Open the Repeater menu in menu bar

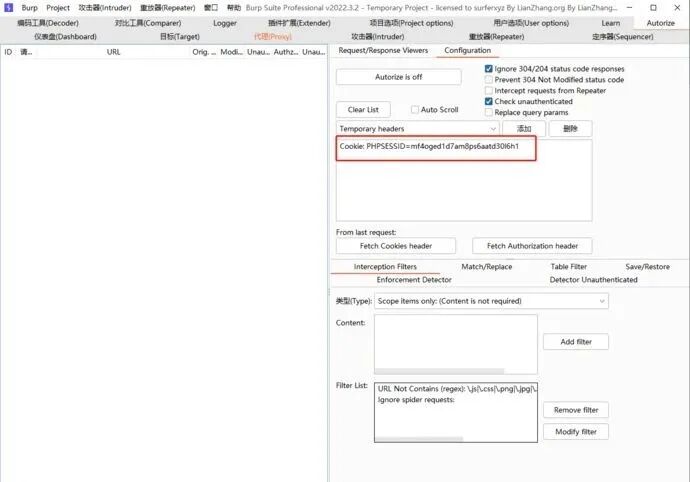[167, 8]
